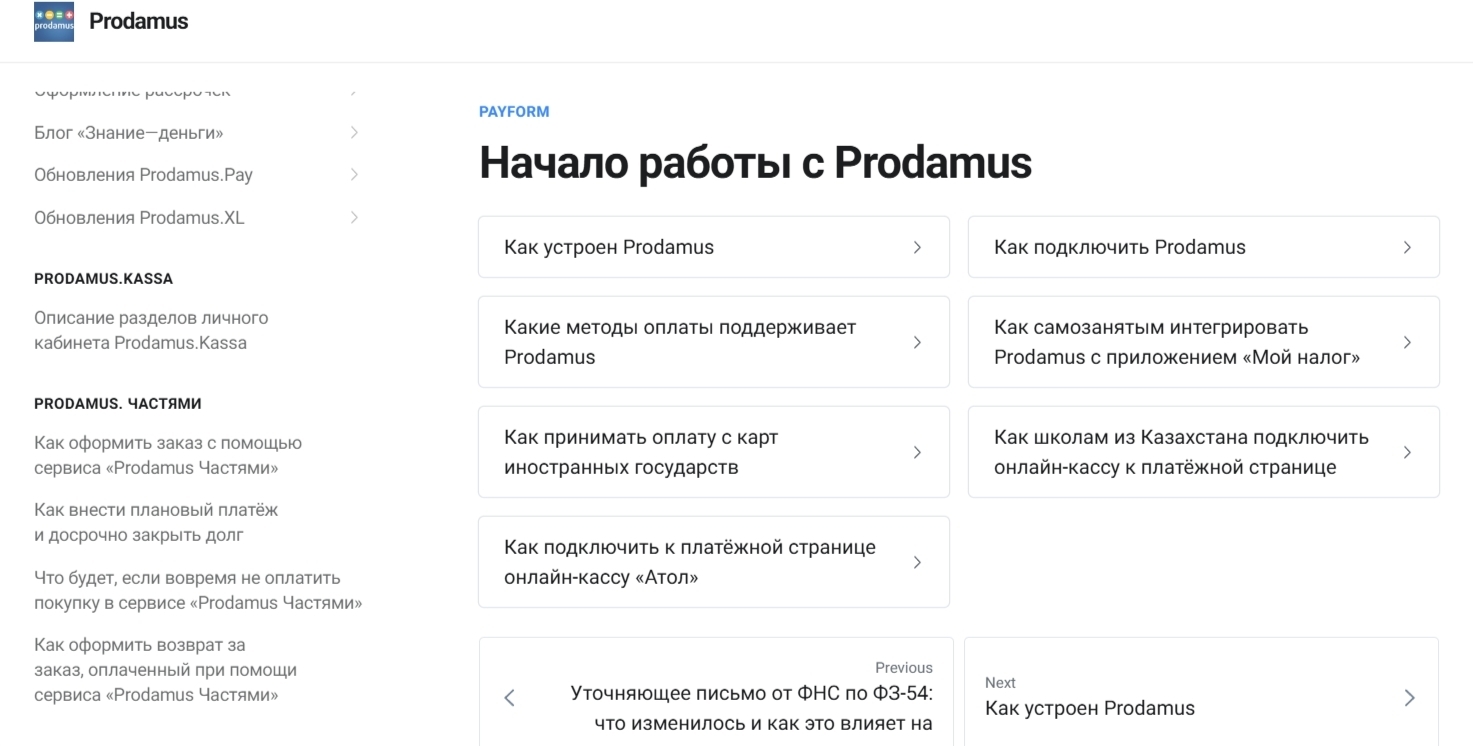Screen dimensions: 1473x746
Task: Click the chevron on the foreign cards payment tile
Action: [917, 452]
